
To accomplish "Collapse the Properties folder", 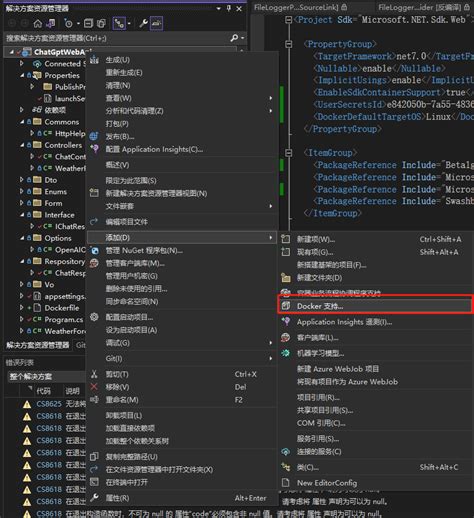I will (x=22, y=75).
